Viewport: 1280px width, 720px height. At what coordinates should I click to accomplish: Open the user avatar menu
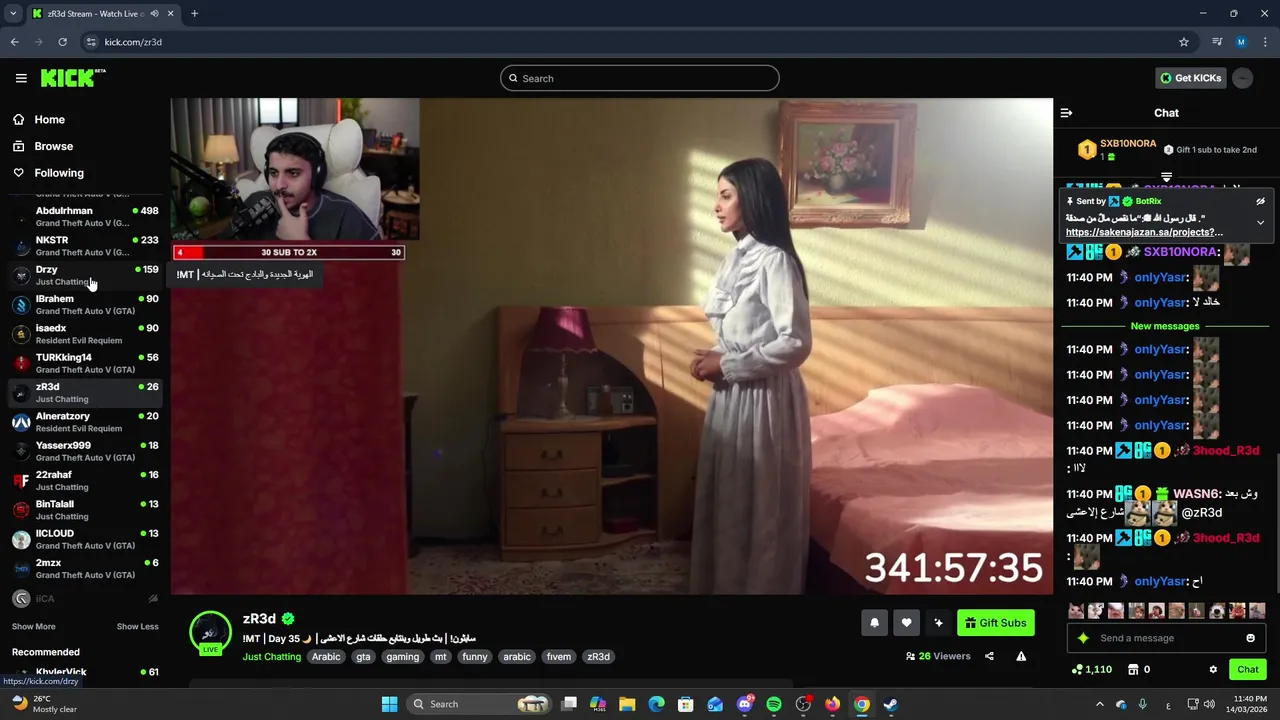1242,78
